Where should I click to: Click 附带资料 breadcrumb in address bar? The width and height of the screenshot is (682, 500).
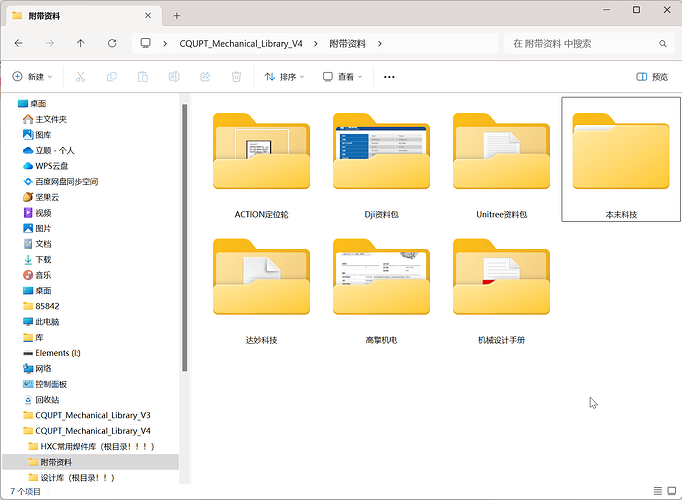pyautogui.click(x=348, y=43)
